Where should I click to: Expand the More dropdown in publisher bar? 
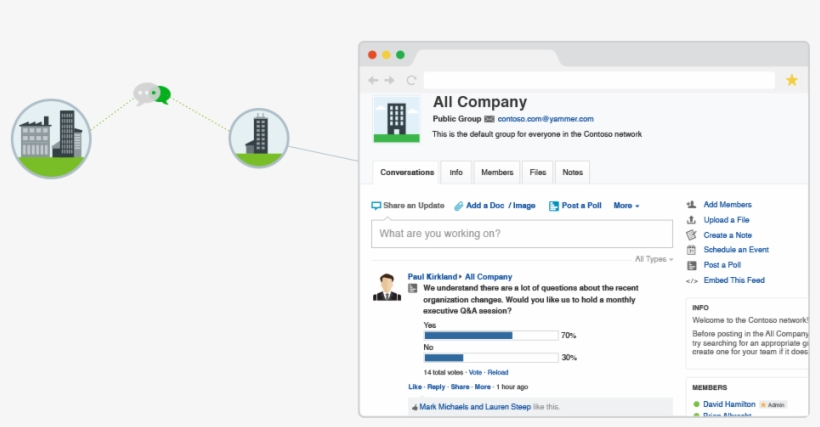tap(626, 205)
